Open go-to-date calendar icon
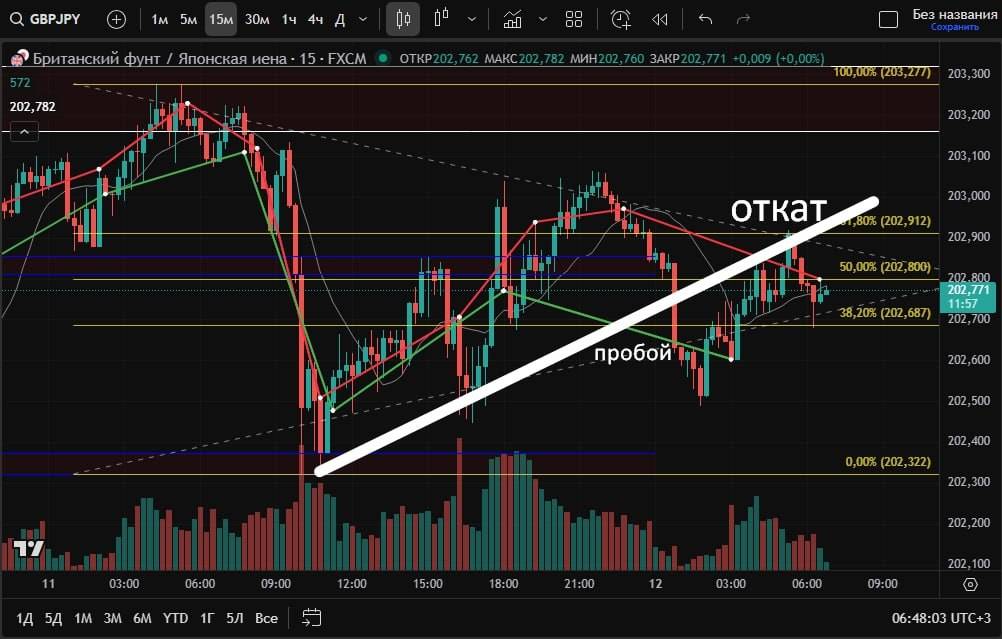 coord(312,617)
